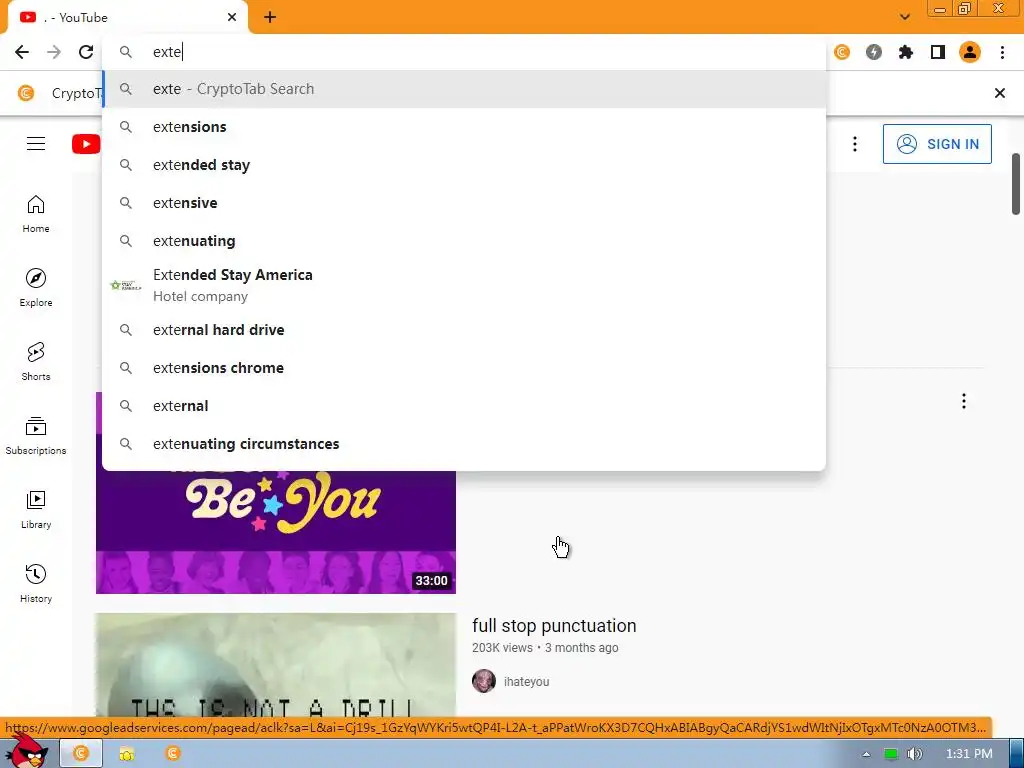
Task: Reload the current page
Action: (86, 52)
